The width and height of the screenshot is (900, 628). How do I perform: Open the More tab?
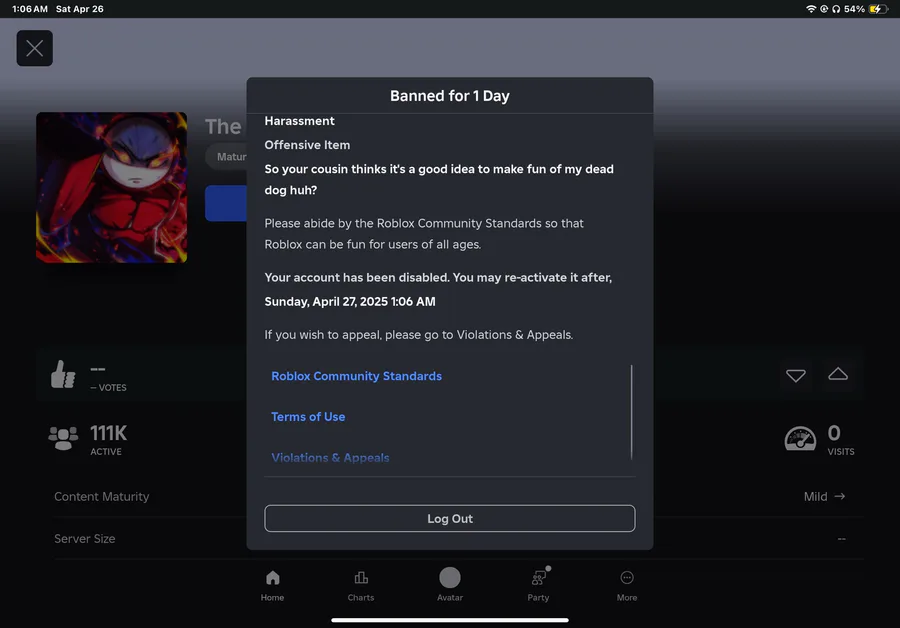pos(627,586)
